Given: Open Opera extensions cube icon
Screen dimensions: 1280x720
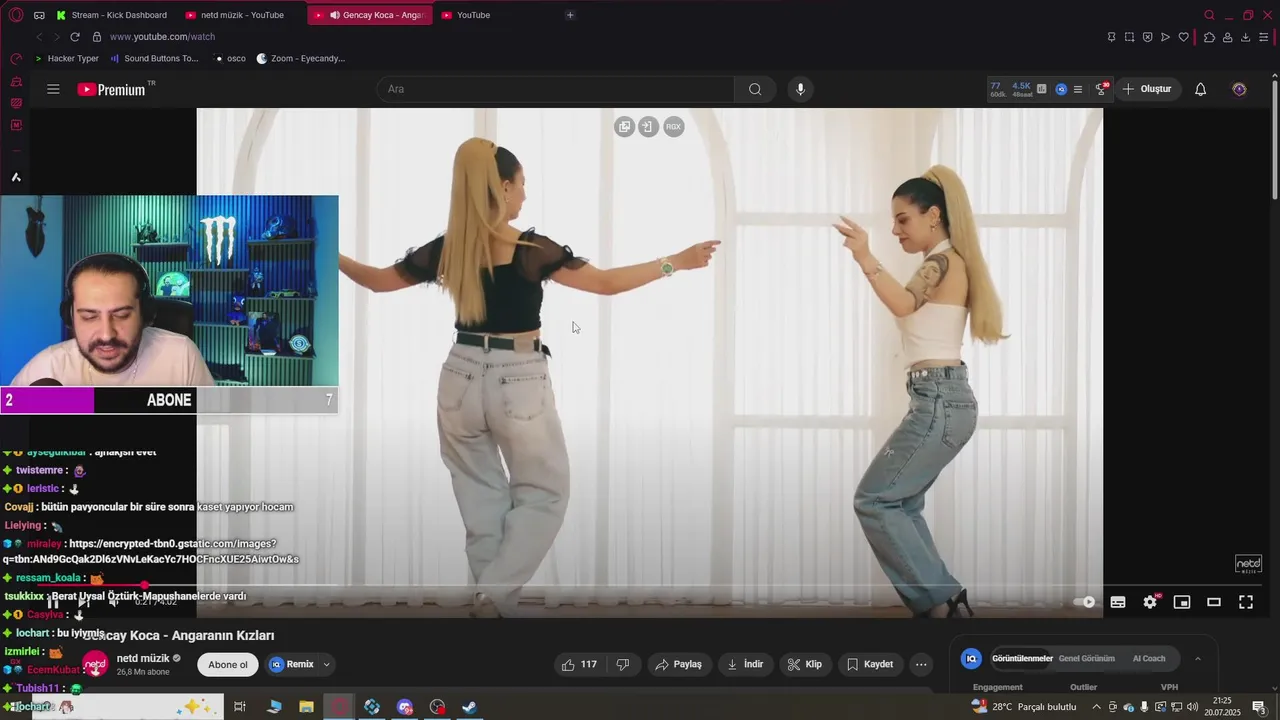Looking at the screenshot, I should 1209,37.
